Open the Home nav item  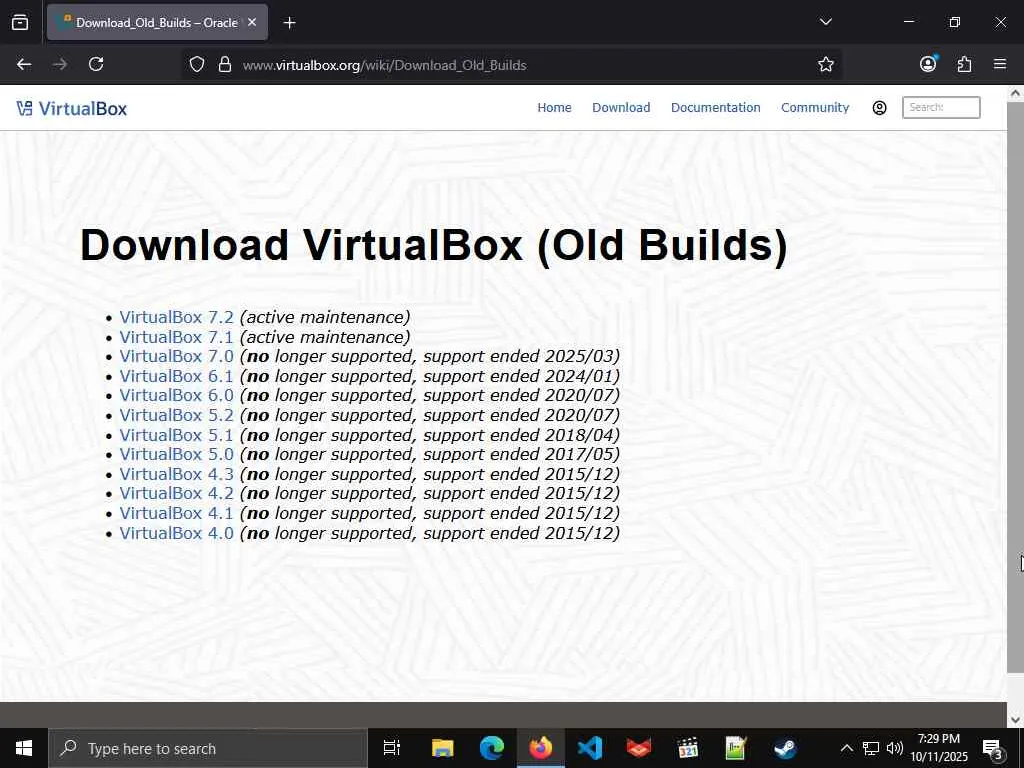[554, 108]
